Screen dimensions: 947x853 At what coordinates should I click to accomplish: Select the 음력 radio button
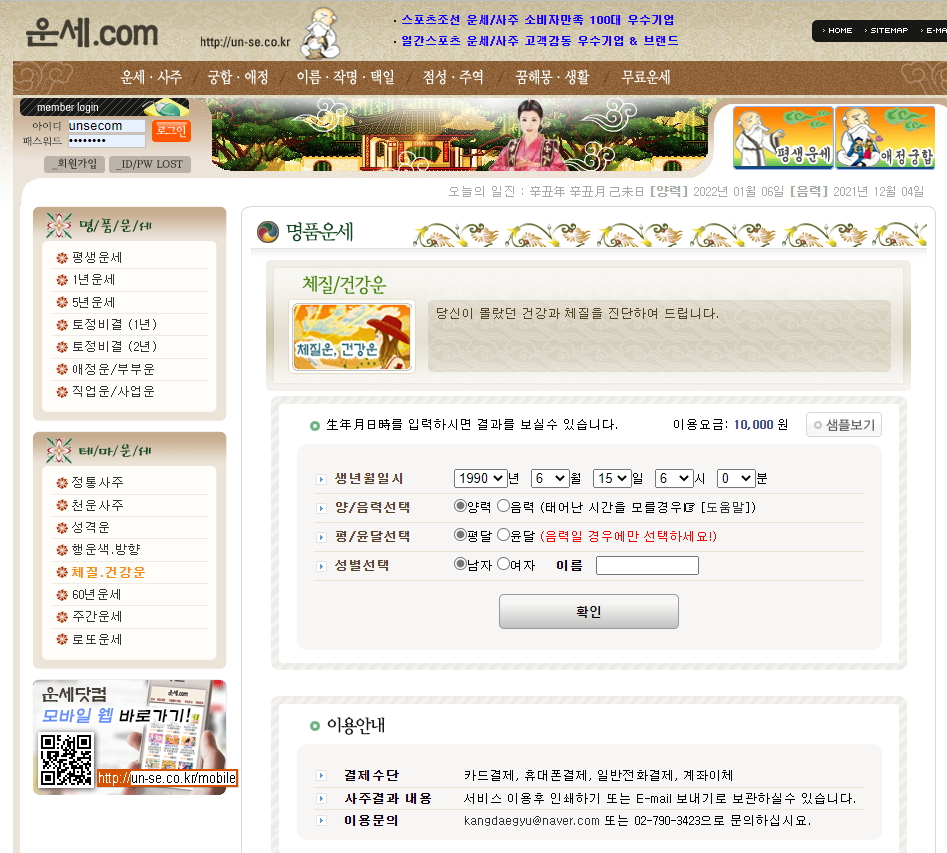pos(503,507)
